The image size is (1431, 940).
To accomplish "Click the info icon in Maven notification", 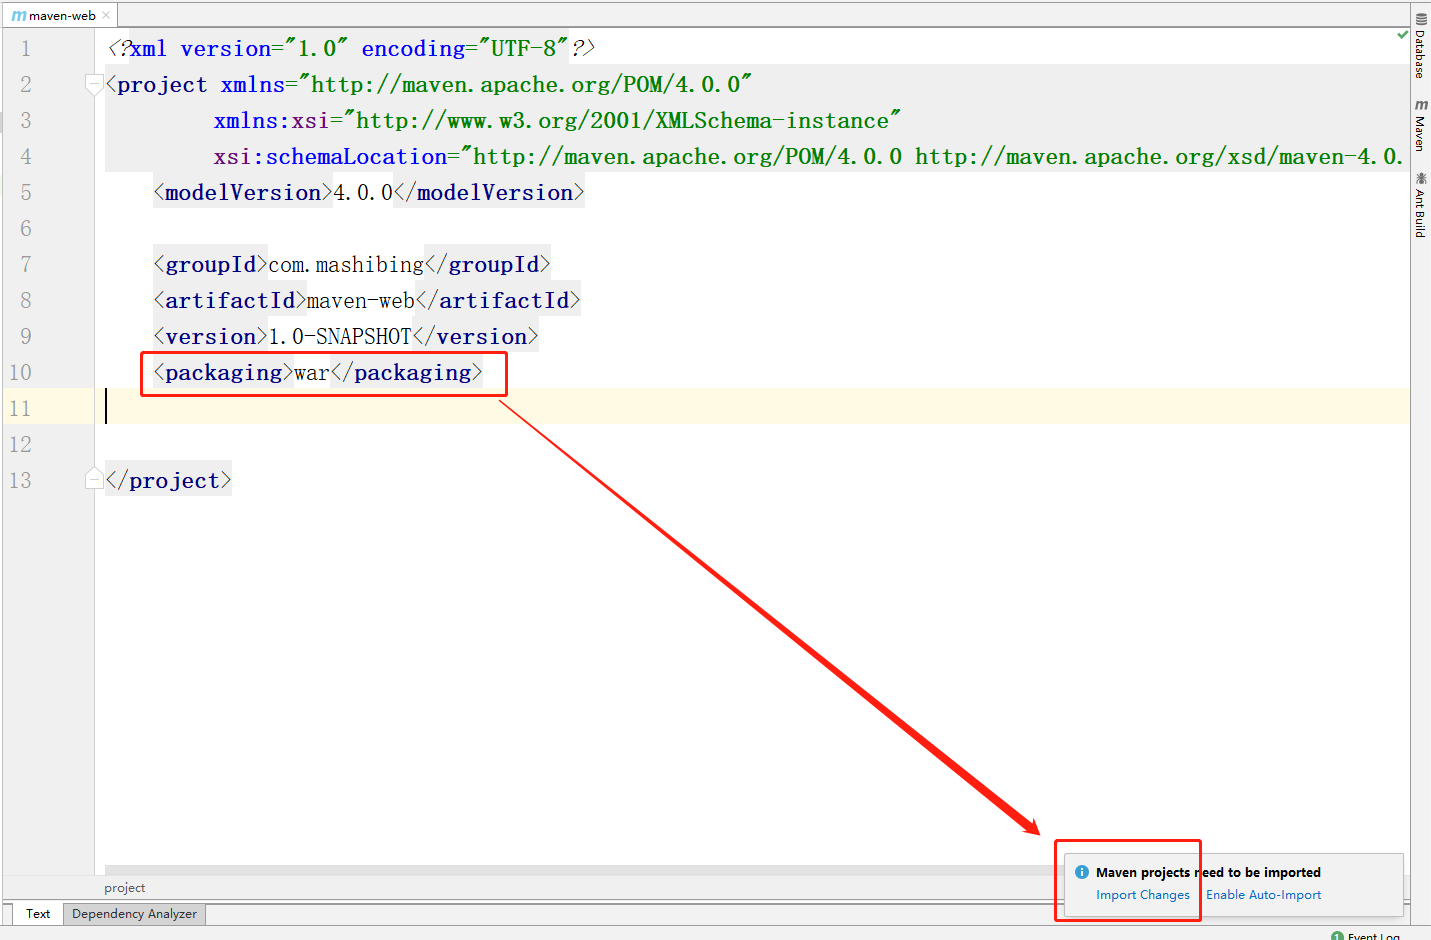I will click(1081, 872).
